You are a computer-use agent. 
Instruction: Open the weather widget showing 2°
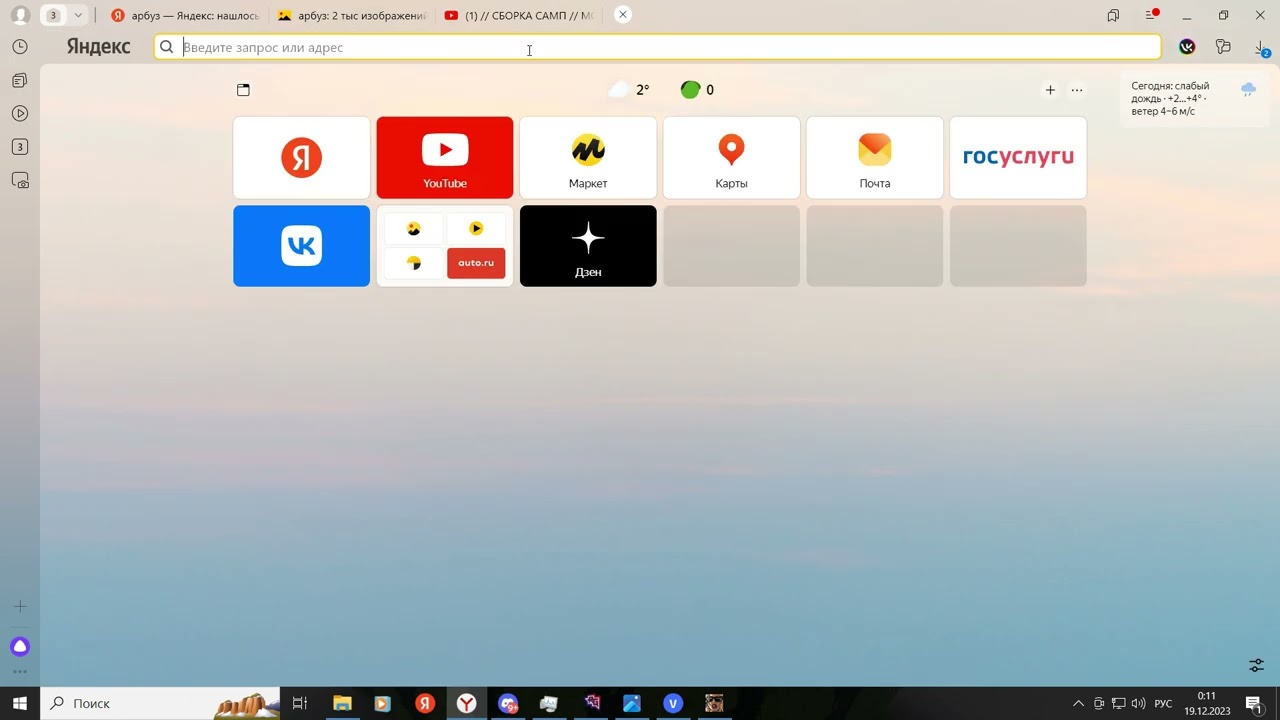630,90
